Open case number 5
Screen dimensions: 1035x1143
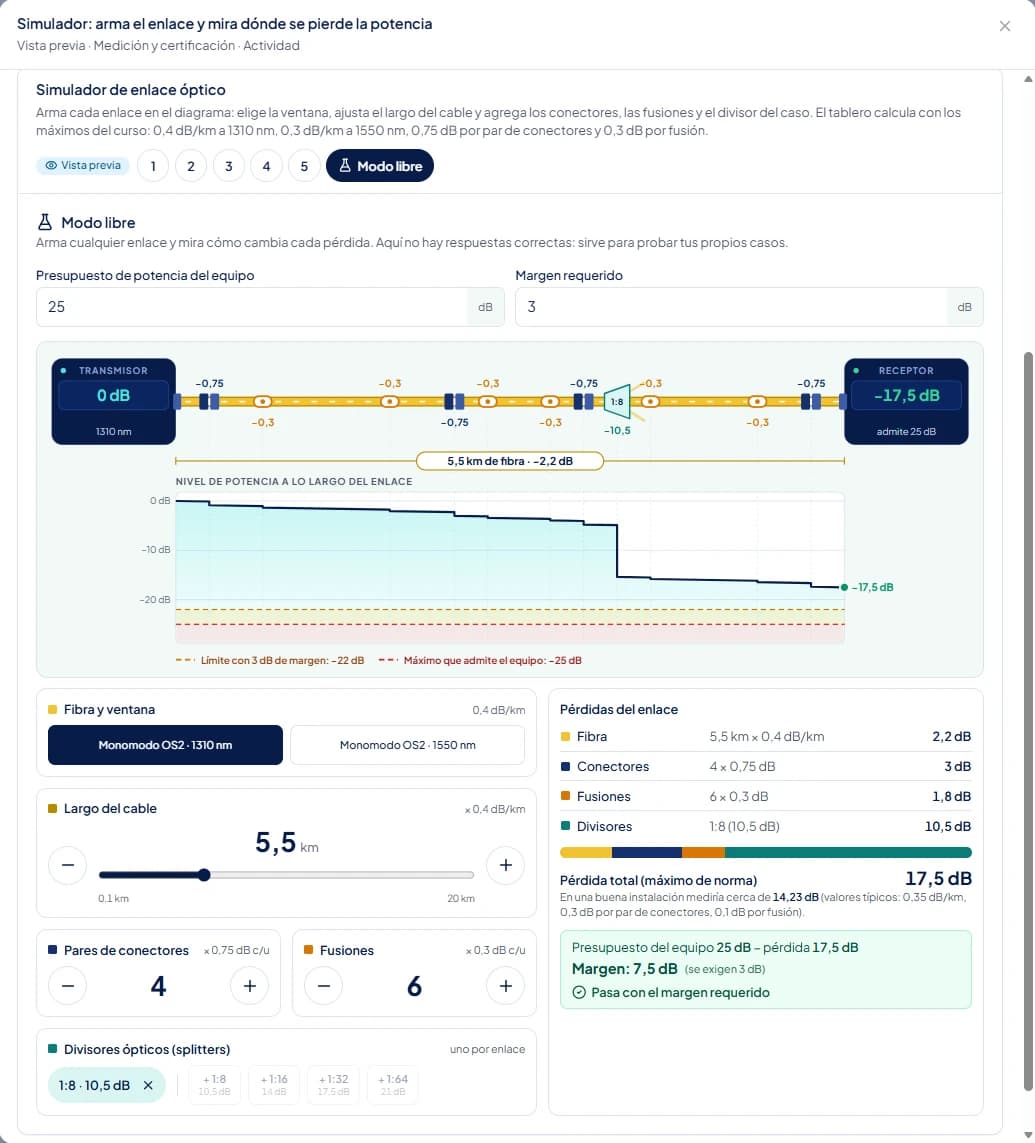[x=305, y=166]
